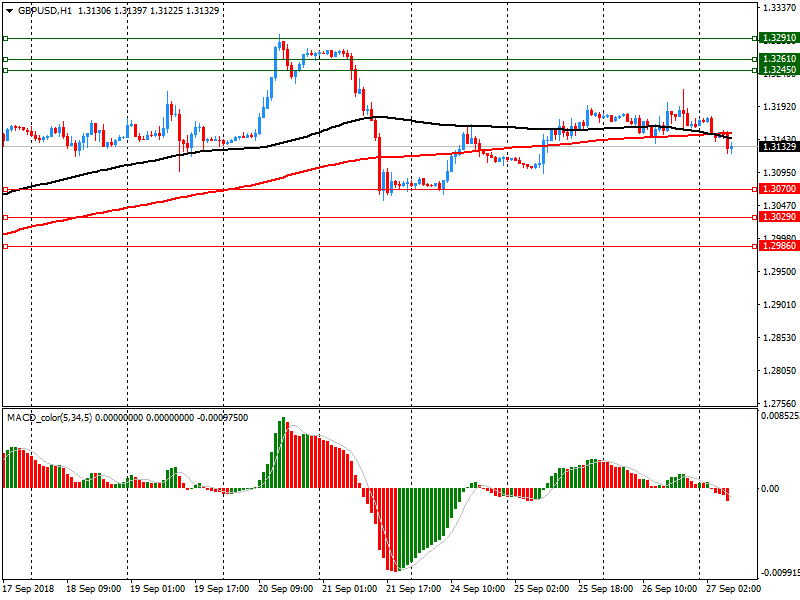The image size is (800, 600).
Task: Click left handle of the top green line
Action: point(5,38)
